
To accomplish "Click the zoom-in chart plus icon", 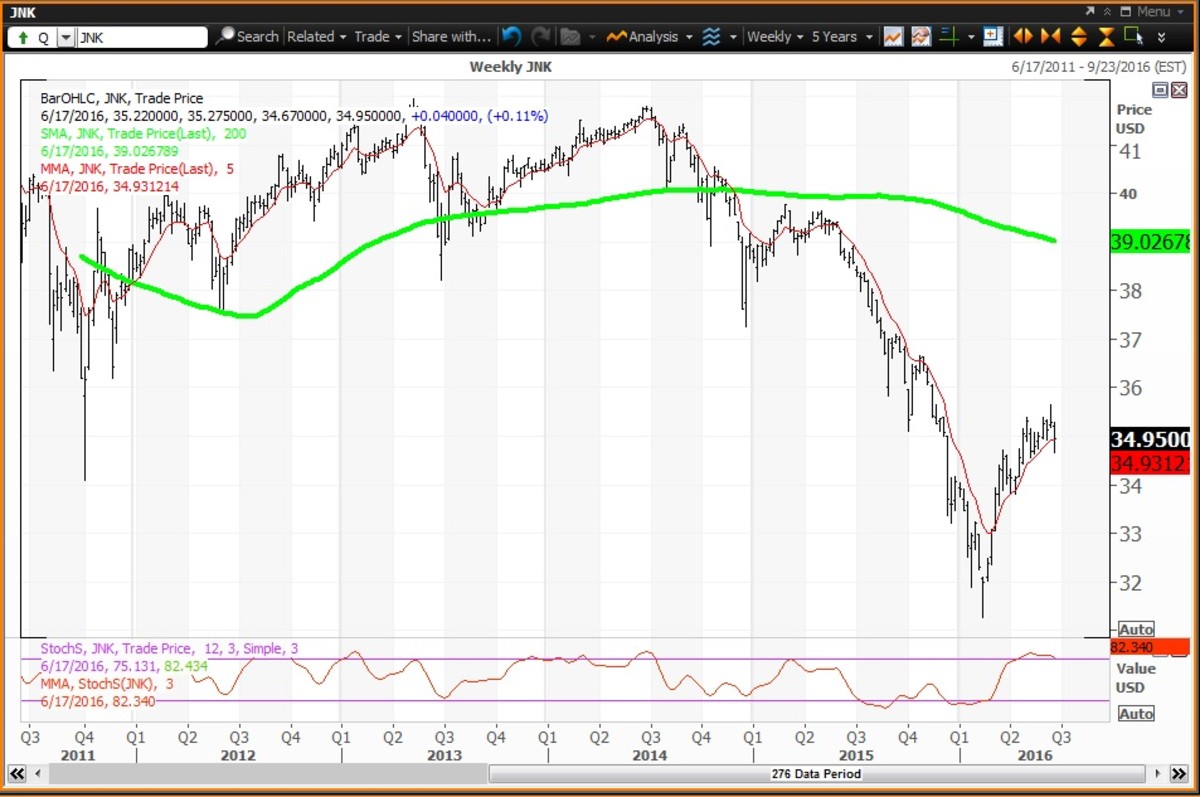I will click(x=992, y=37).
